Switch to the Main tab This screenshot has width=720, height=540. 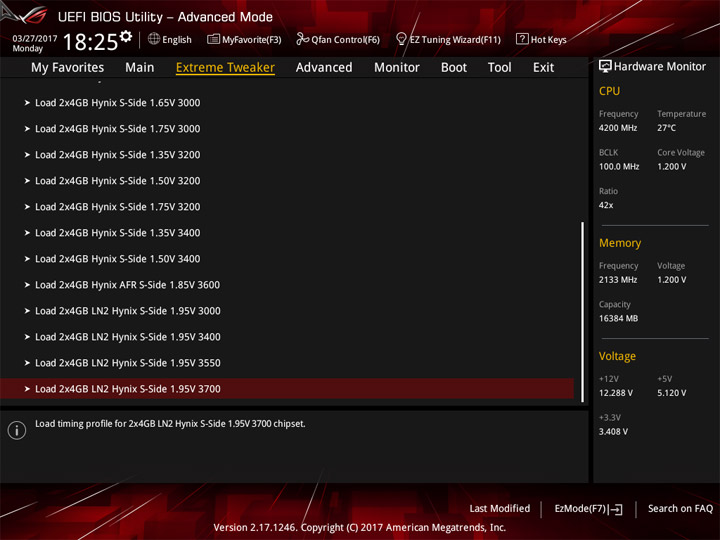click(x=140, y=68)
